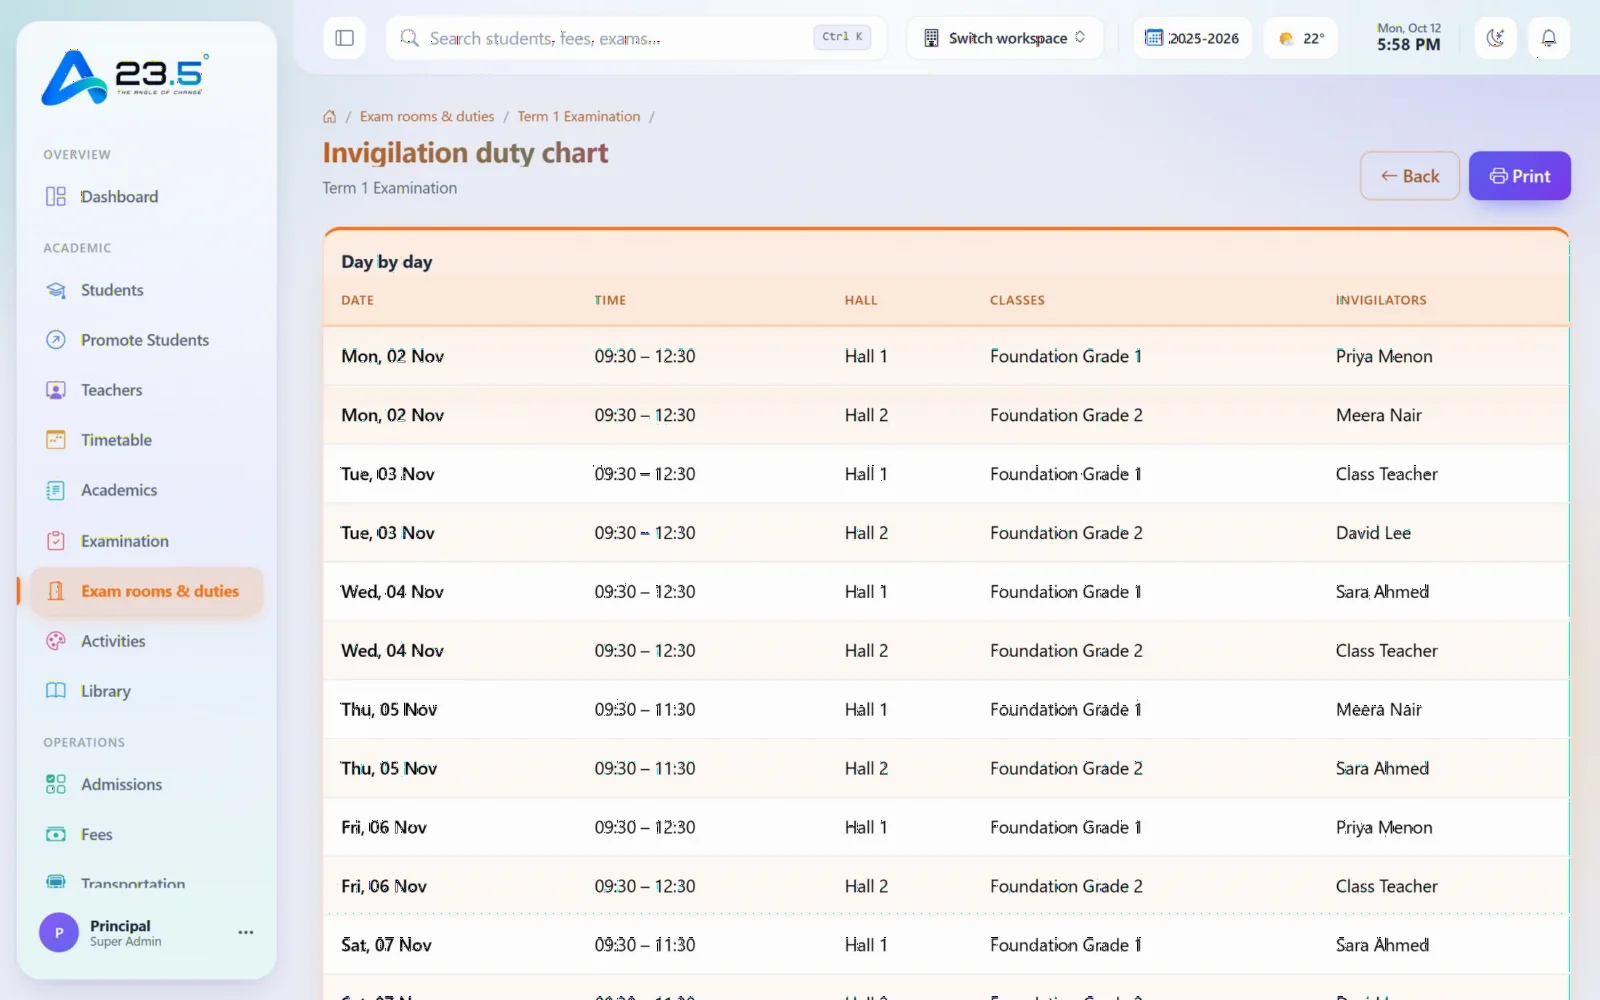Open the Switch workspace dropdown
This screenshot has height=1000, width=1600.
tap(1005, 38)
